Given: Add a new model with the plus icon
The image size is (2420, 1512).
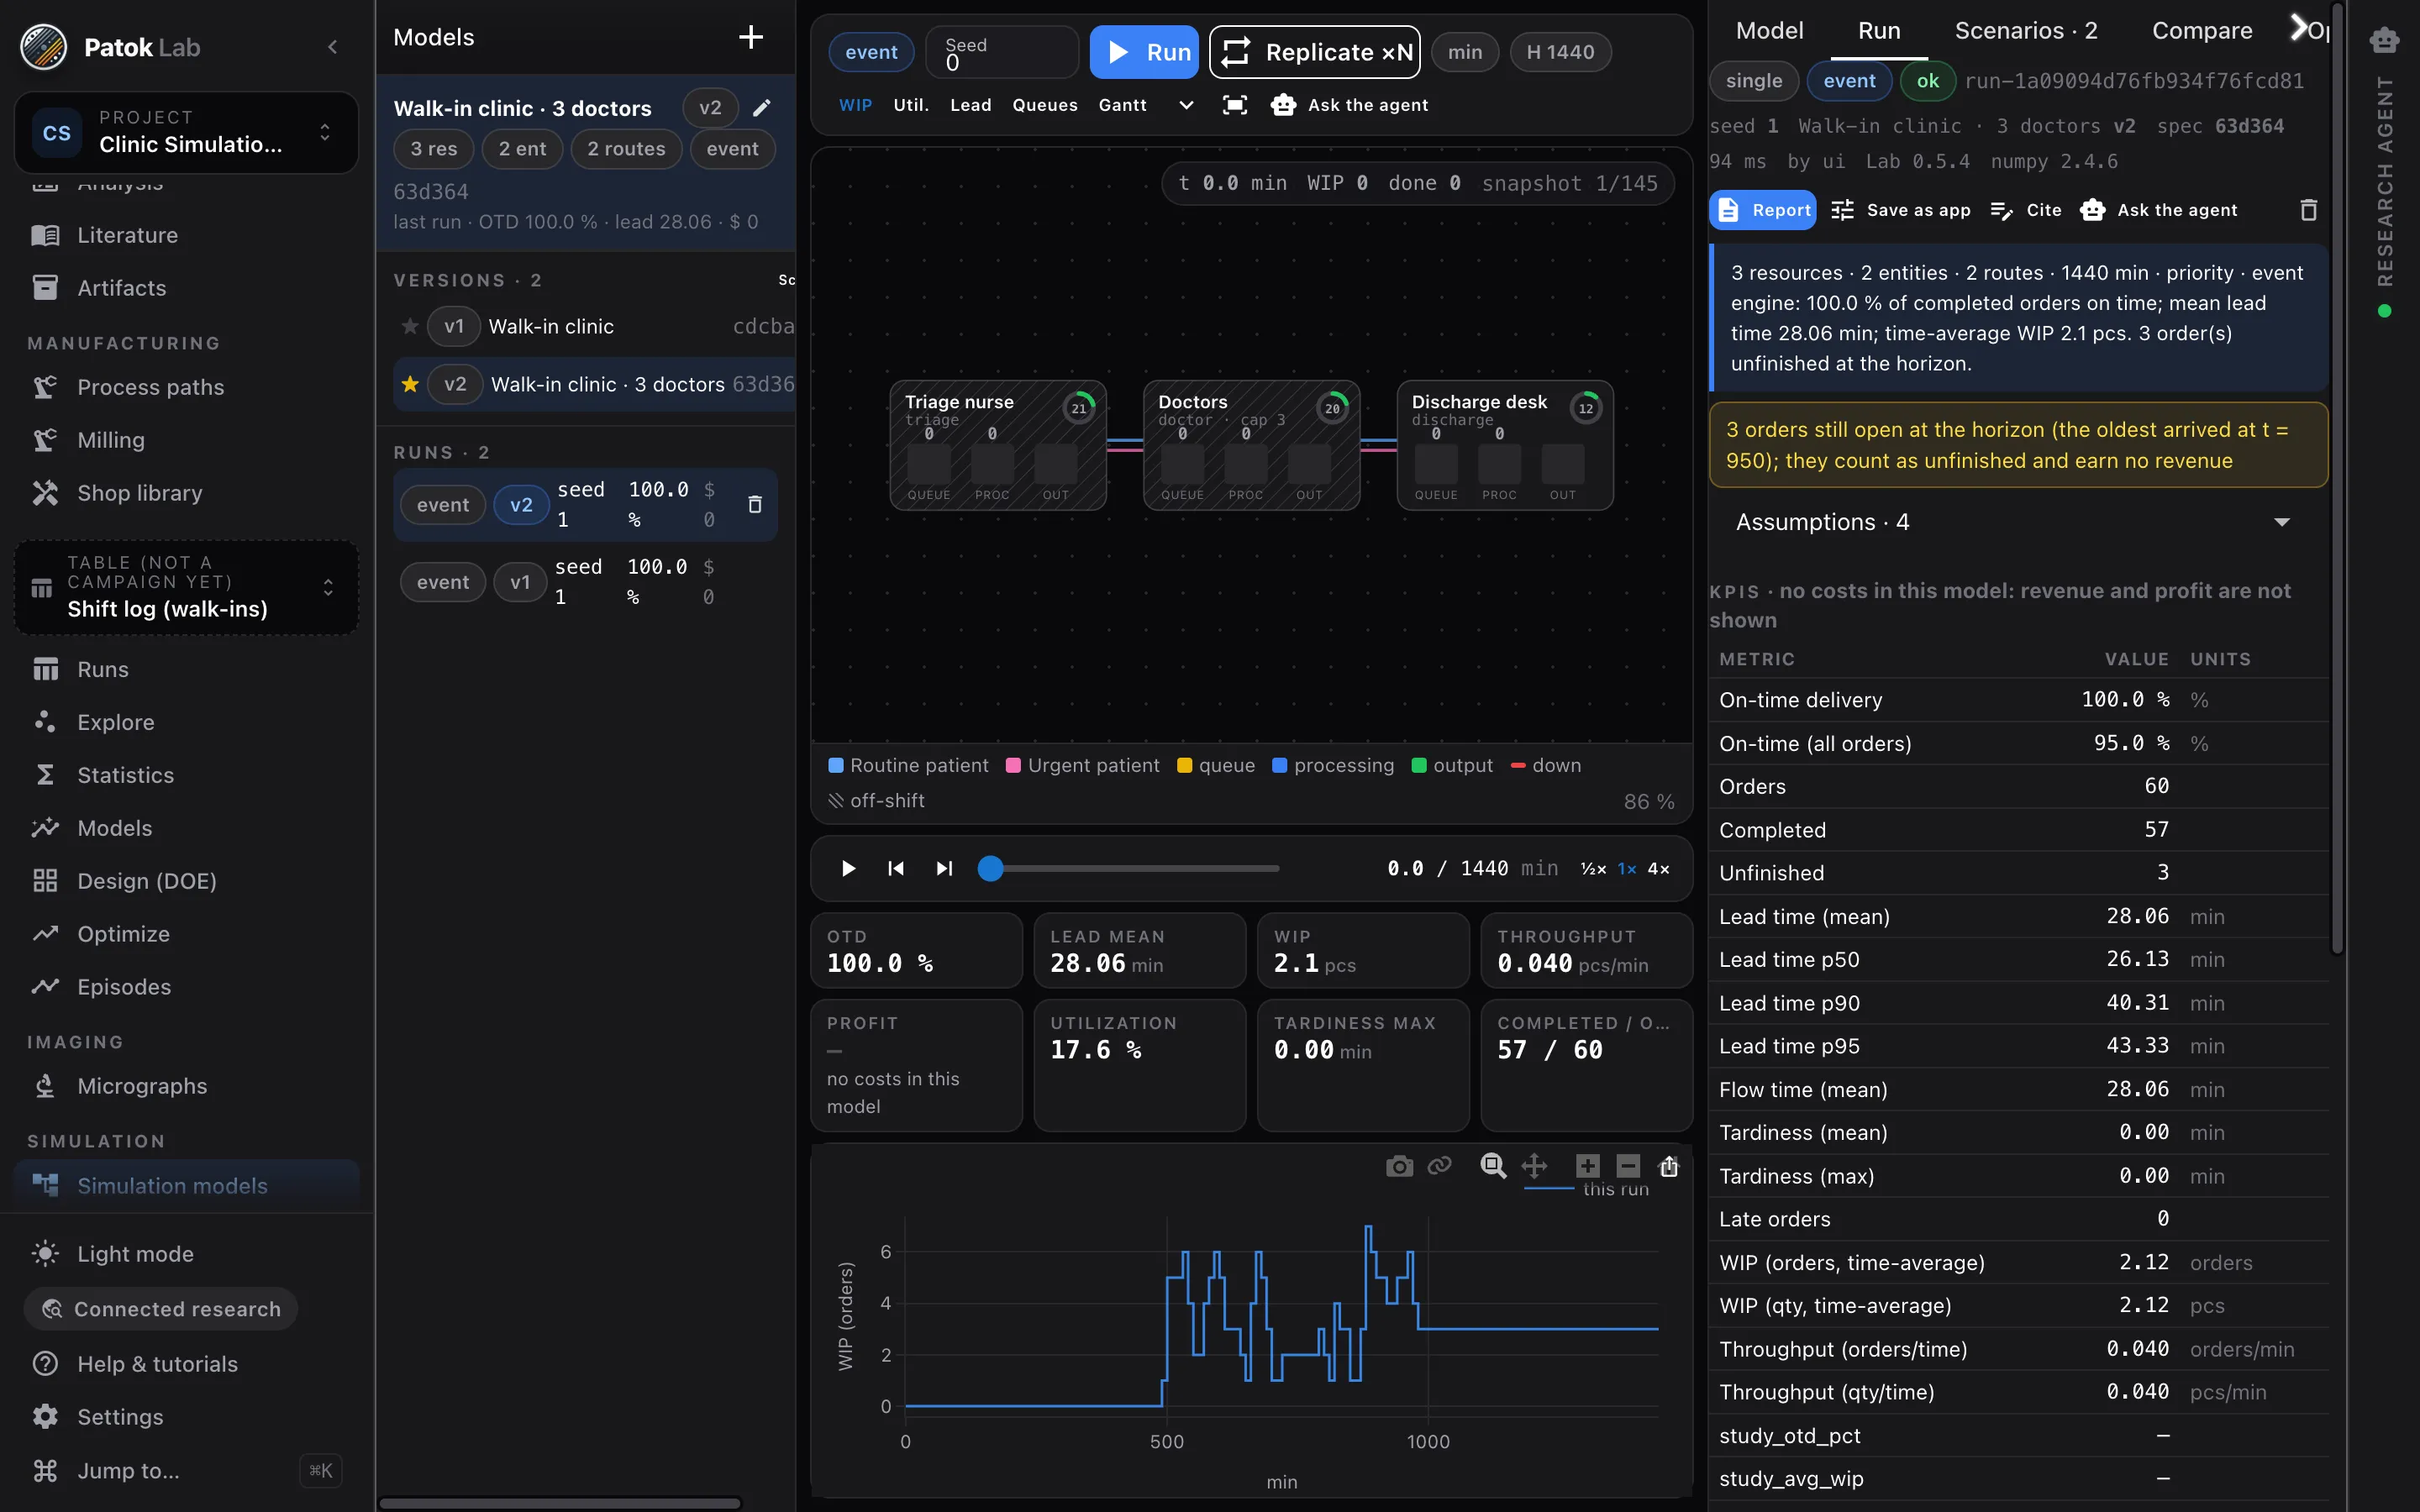Looking at the screenshot, I should (x=750, y=38).
